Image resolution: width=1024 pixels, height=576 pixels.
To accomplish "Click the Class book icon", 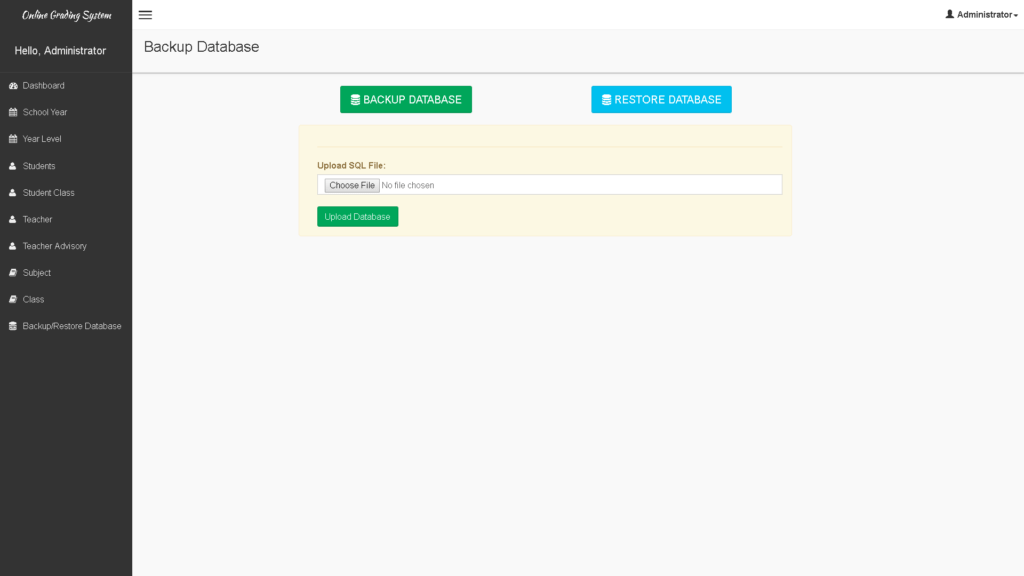I will (12, 299).
